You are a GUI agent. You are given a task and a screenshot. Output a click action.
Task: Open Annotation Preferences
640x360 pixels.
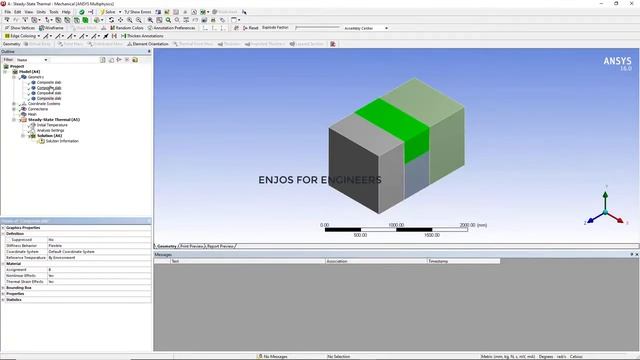[x=171, y=28]
